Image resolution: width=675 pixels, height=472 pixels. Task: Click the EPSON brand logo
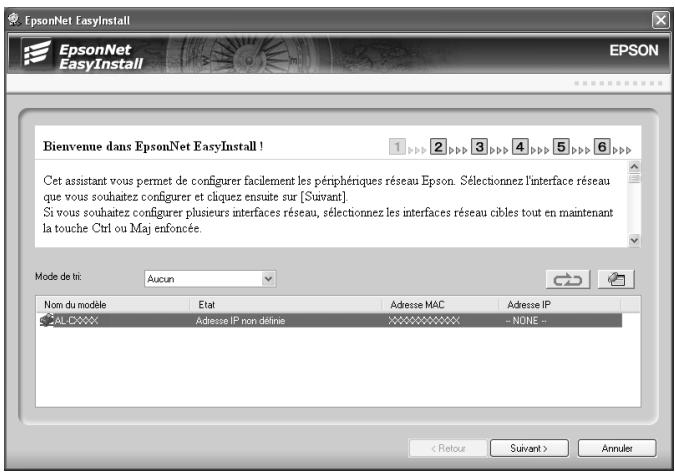634,50
